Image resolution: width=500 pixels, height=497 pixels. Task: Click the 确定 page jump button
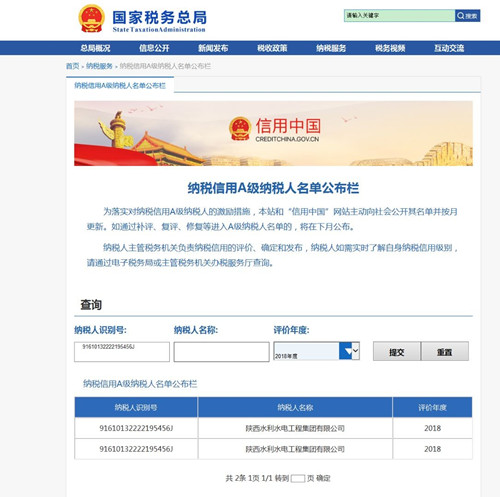(323, 478)
